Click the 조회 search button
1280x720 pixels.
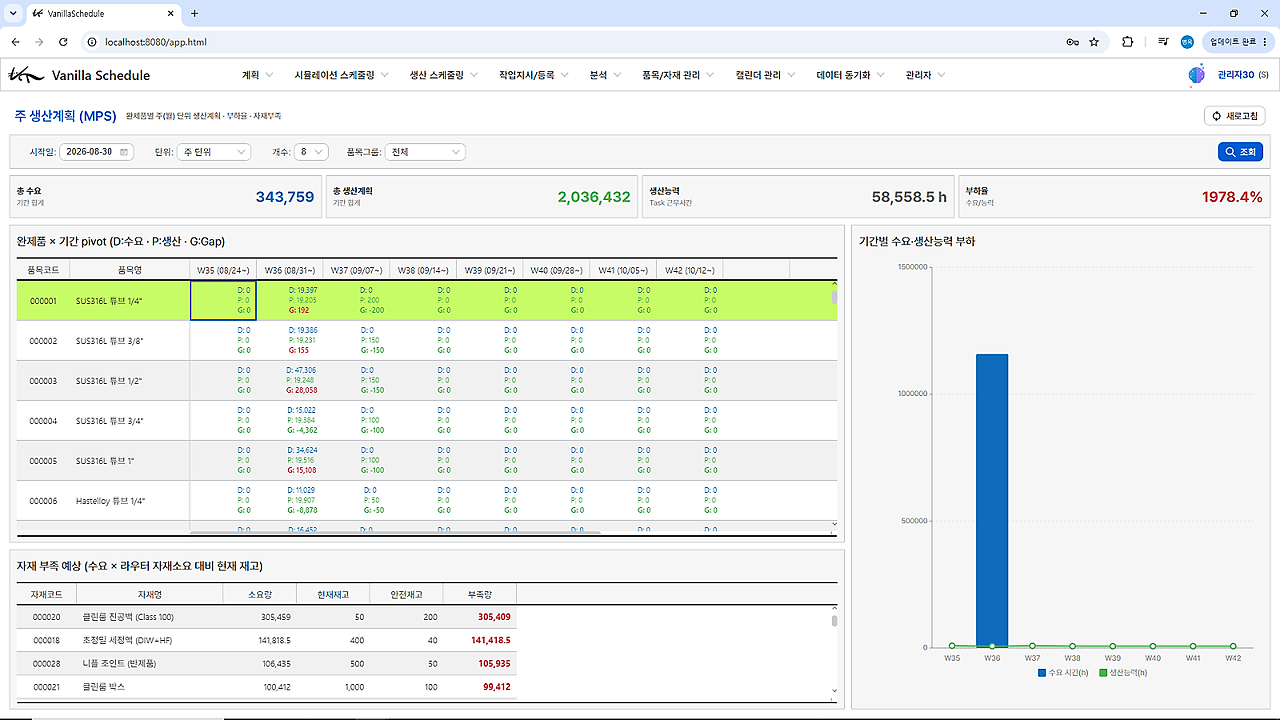(1240, 152)
